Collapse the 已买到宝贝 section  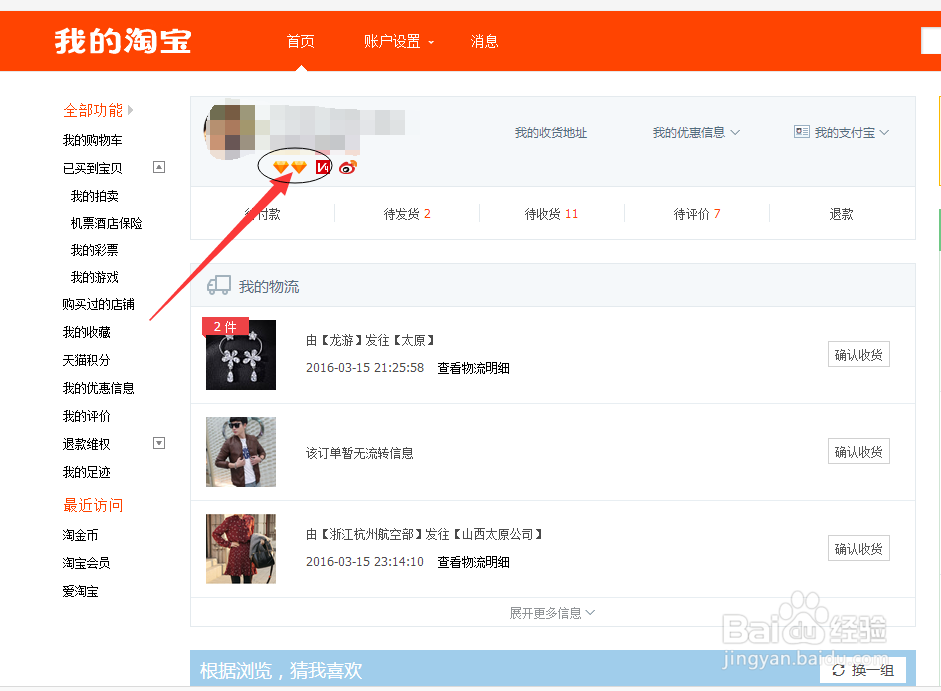click(x=159, y=167)
